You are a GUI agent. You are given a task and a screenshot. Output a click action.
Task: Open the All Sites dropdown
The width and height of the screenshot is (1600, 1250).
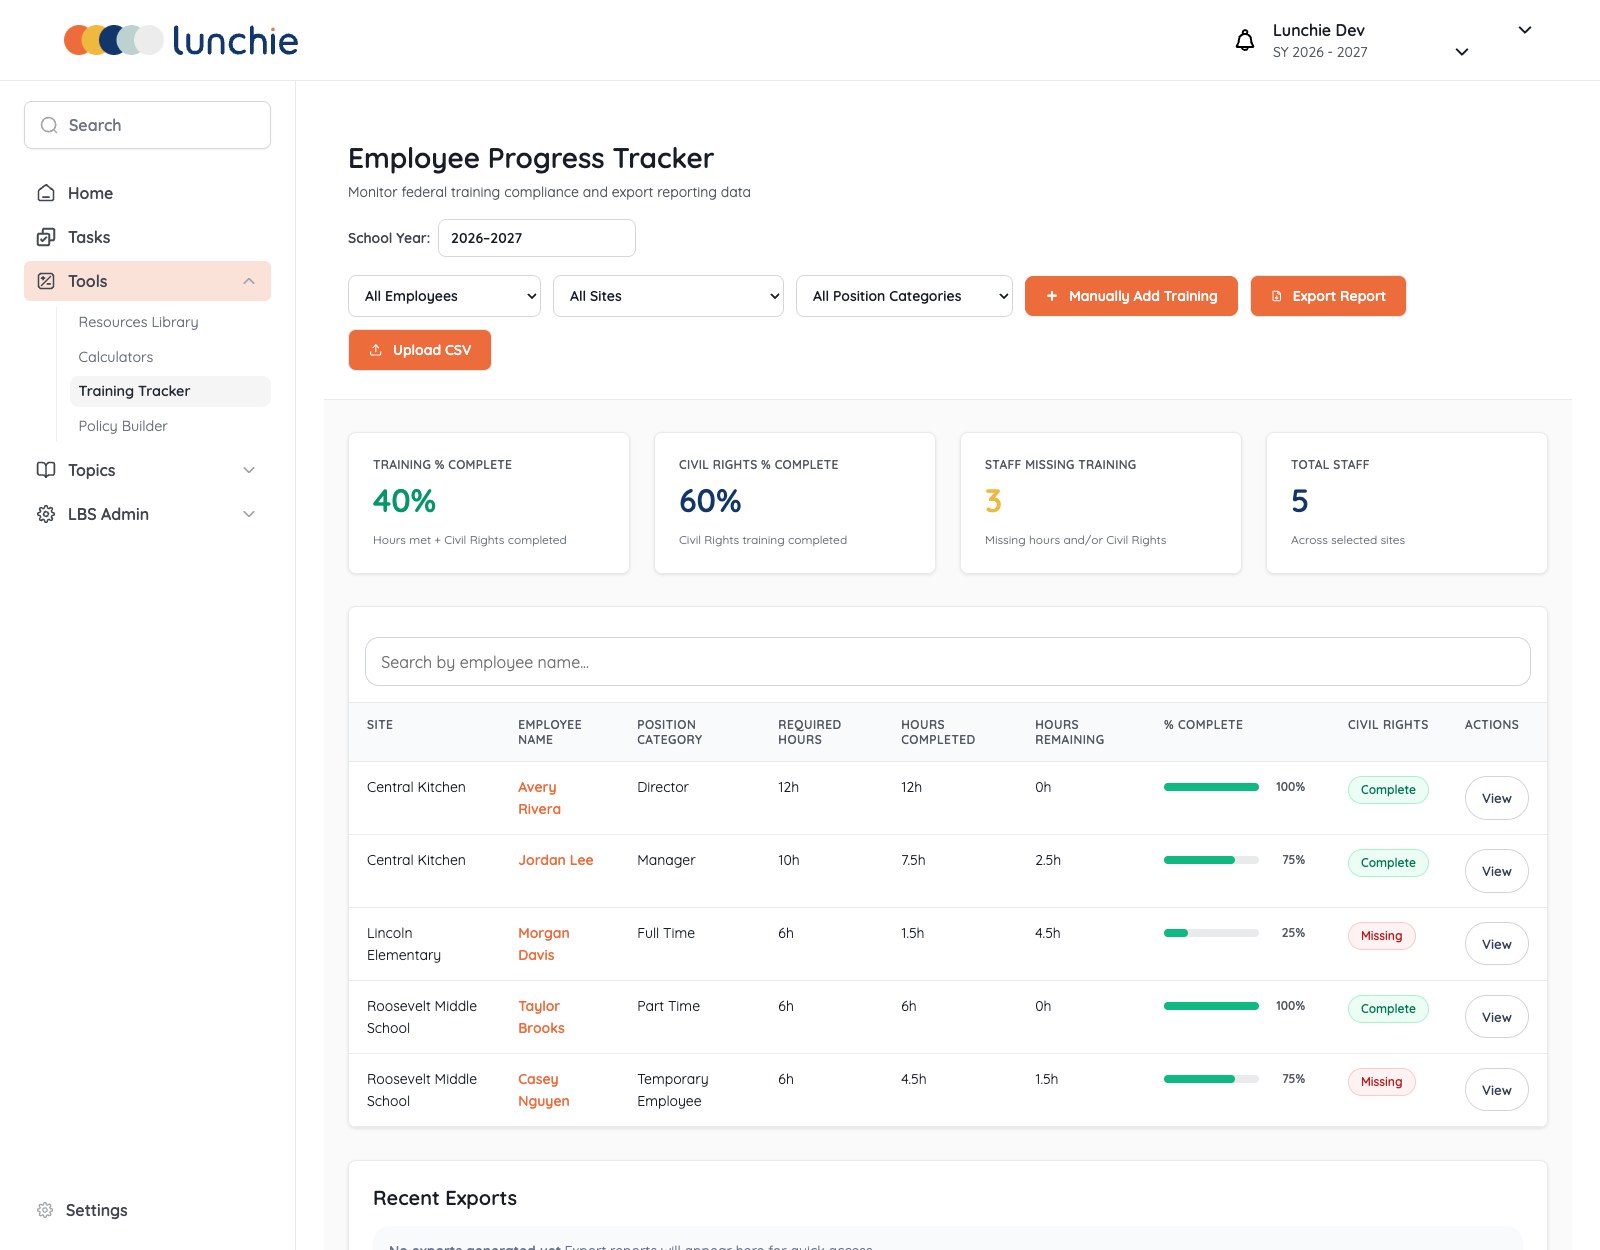pos(668,296)
